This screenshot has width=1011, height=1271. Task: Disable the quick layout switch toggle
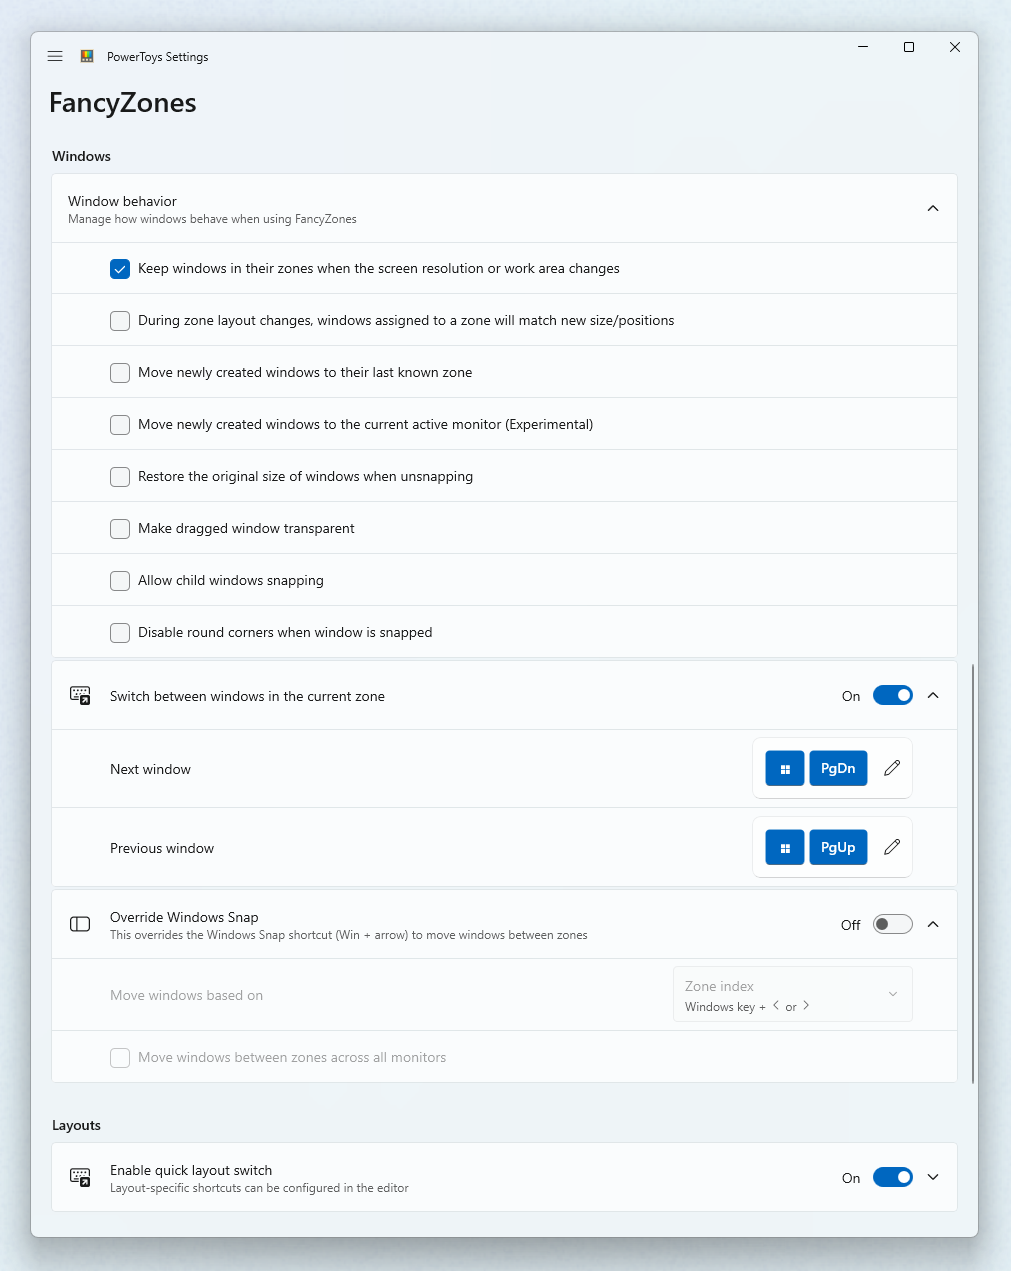point(891,1177)
